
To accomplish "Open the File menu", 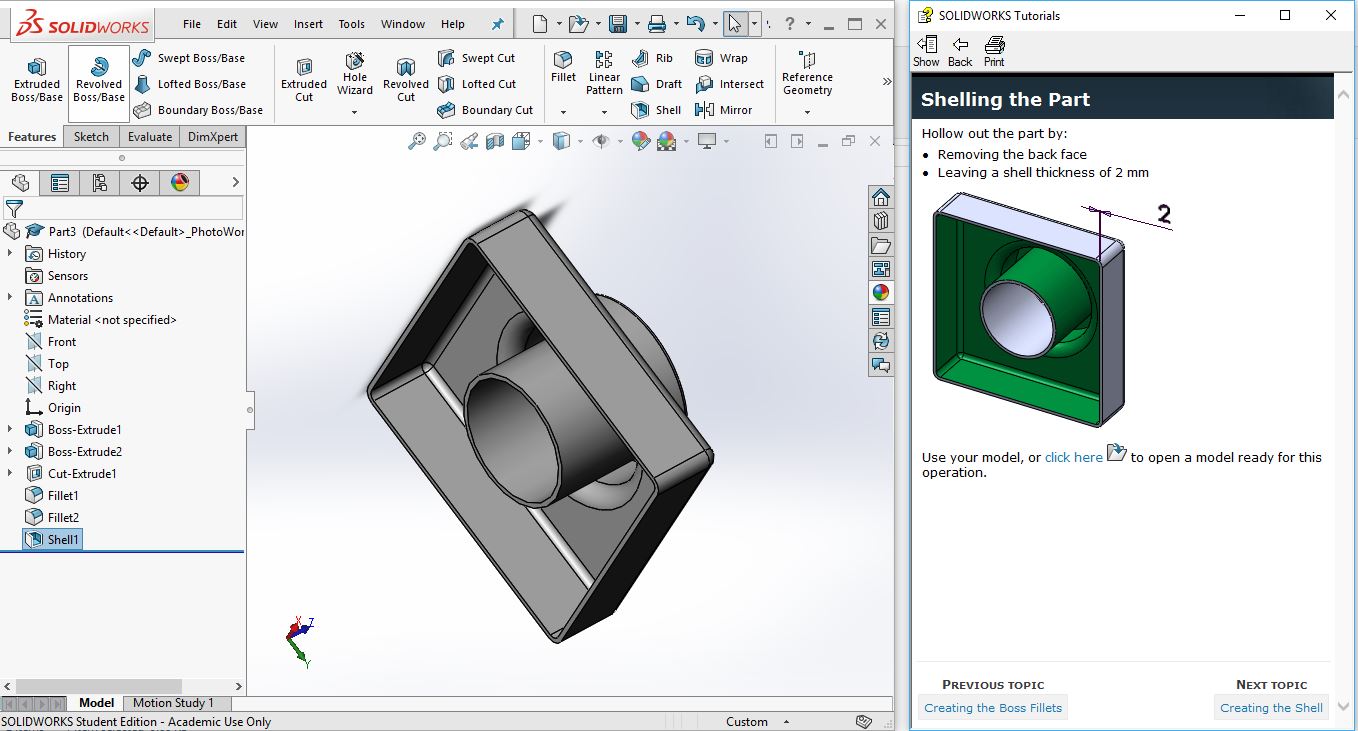I will tap(192, 24).
